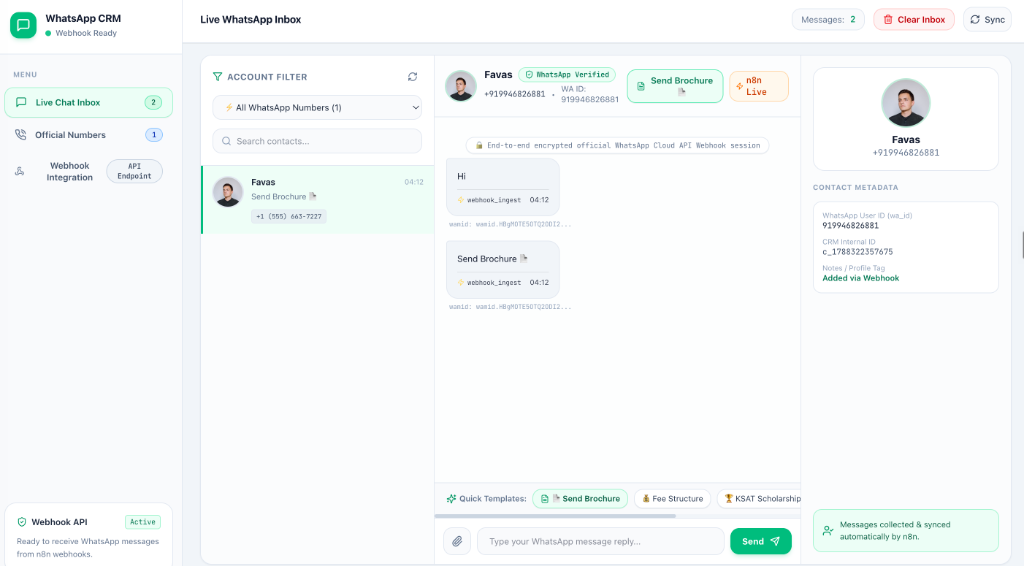Click the chat bubble icon in Live Chat Inbox
This screenshot has width=1024, height=566.
(21, 102)
